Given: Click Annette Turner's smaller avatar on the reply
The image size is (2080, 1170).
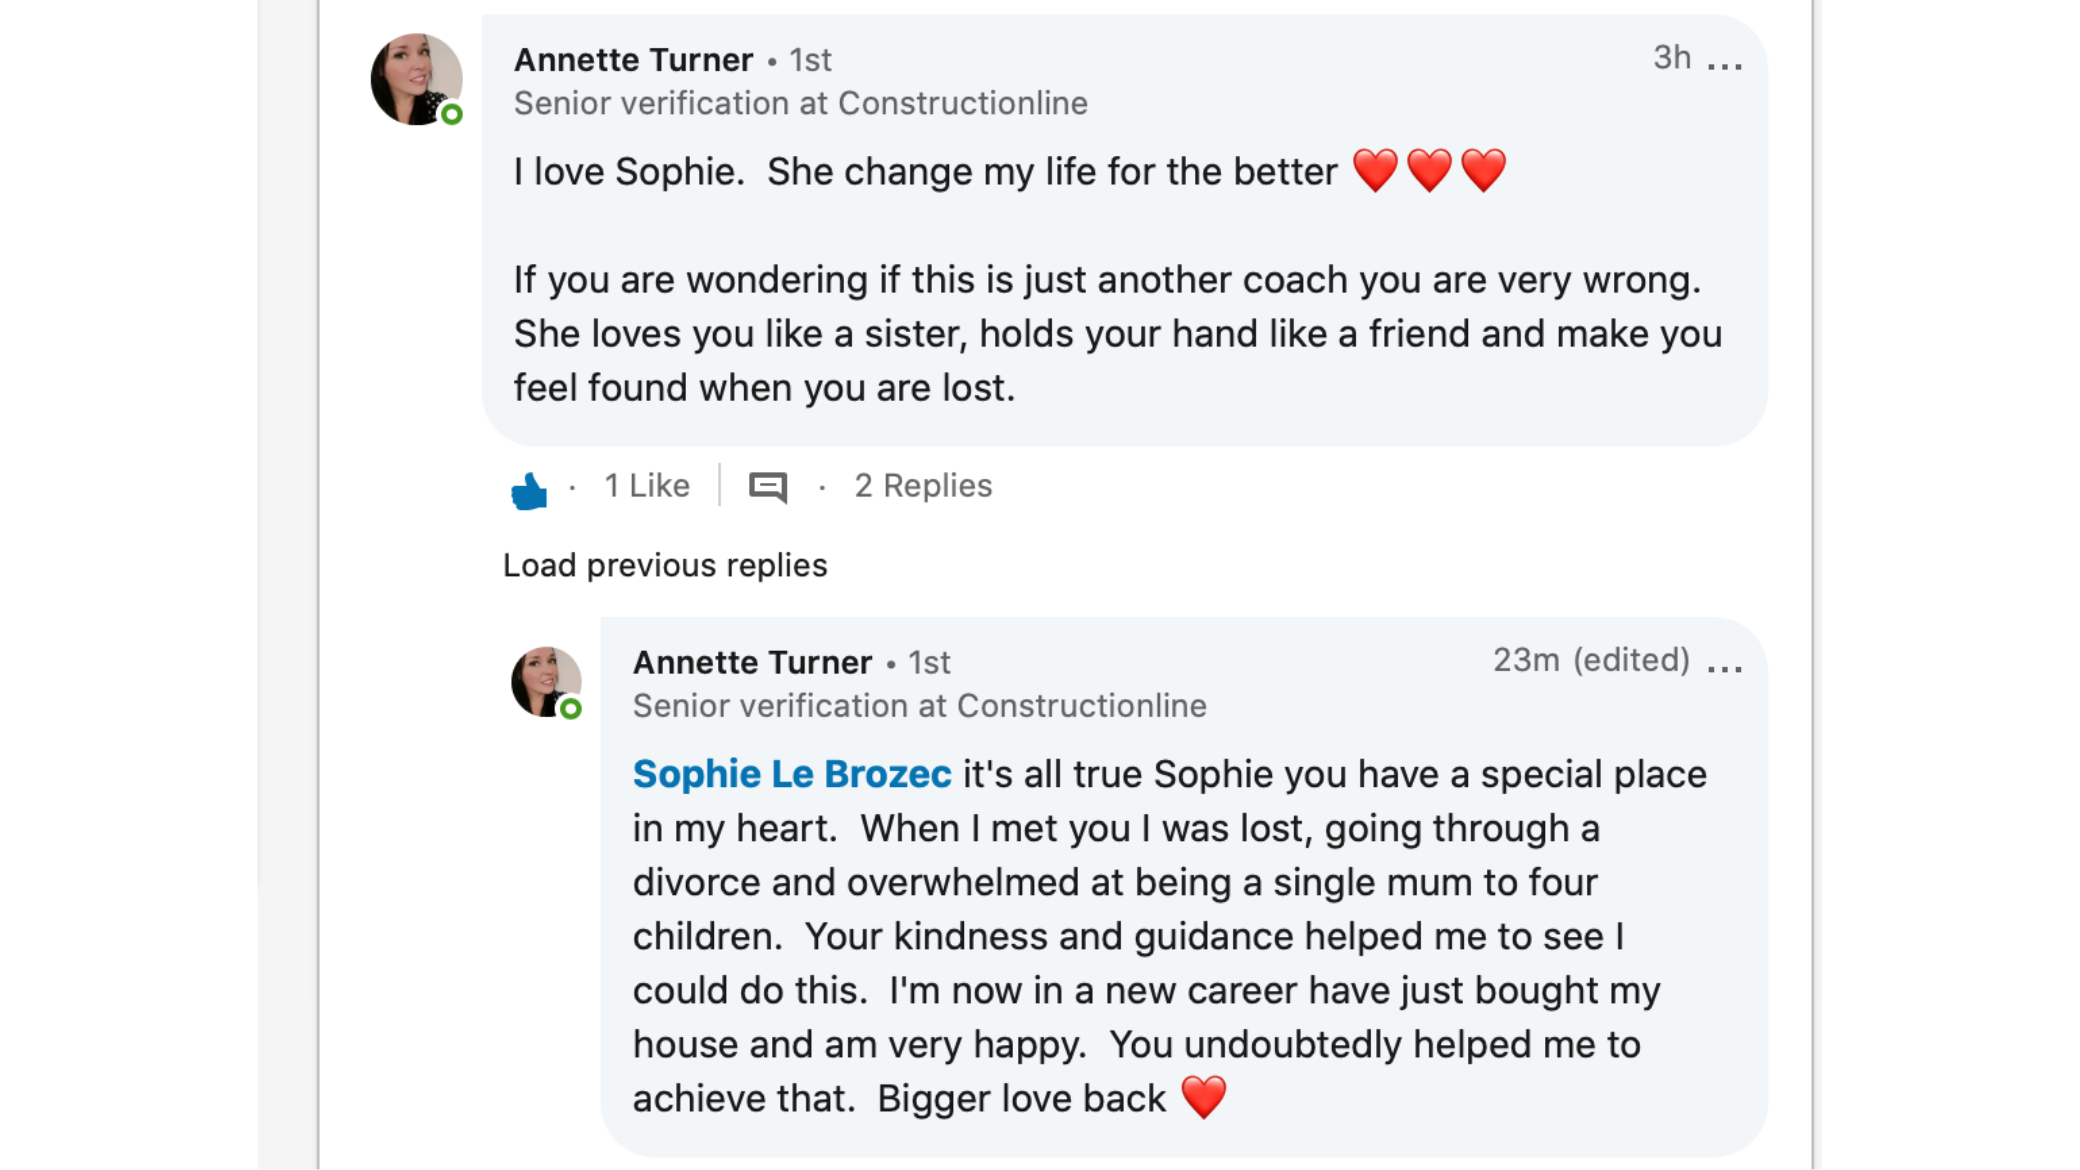Looking at the screenshot, I should (545, 681).
